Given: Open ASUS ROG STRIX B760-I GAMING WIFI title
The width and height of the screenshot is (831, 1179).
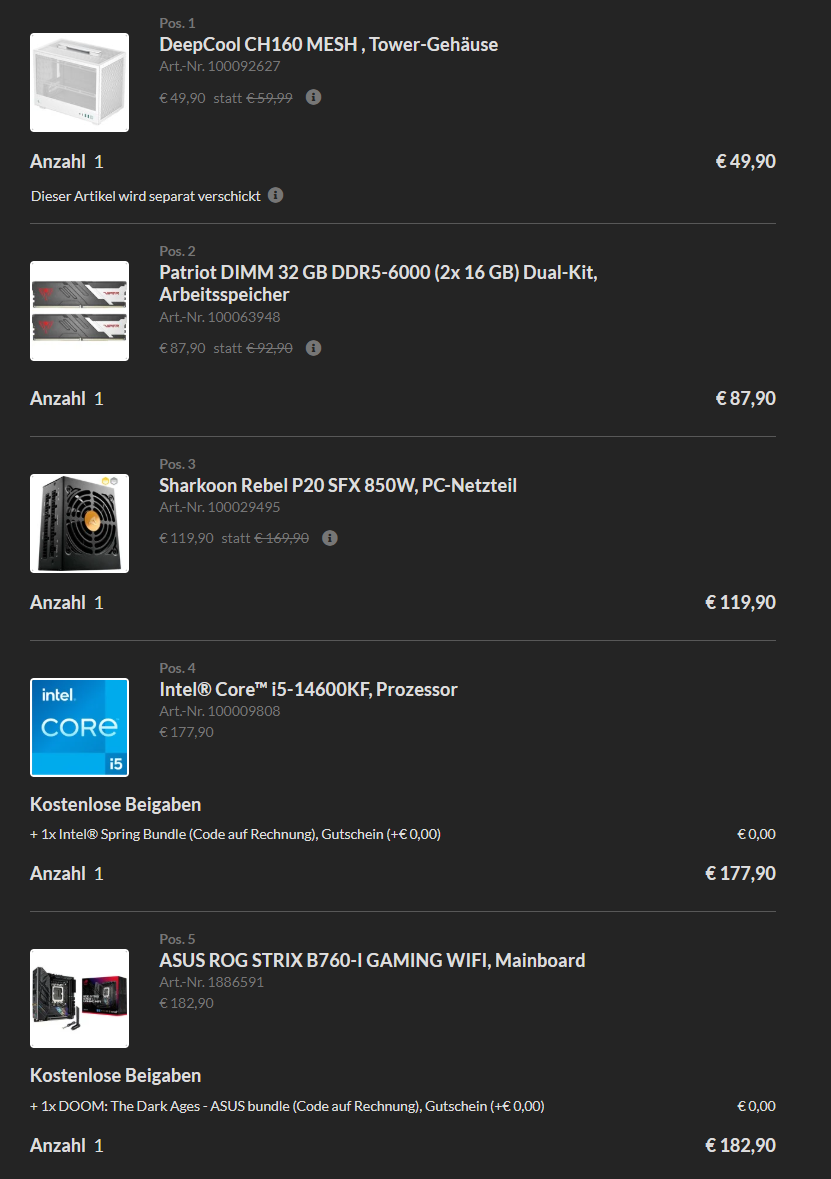Looking at the screenshot, I should [372, 960].
